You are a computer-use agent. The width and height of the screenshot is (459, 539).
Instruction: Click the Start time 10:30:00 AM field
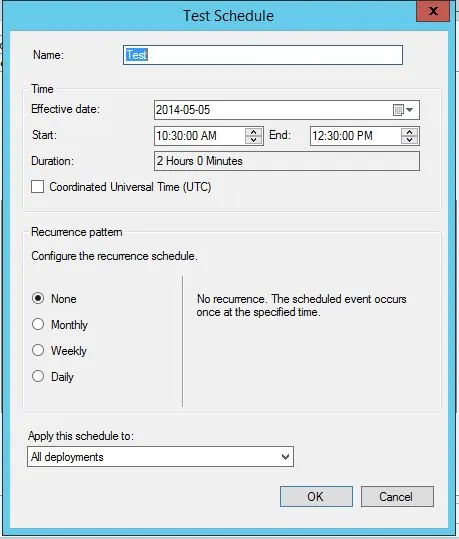click(x=200, y=136)
